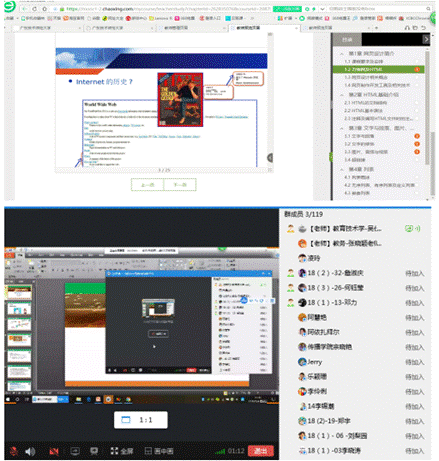The width and height of the screenshot is (439, 461).
Task: Open the chat bubble icon in meeting bar
Action: point(94,451)
